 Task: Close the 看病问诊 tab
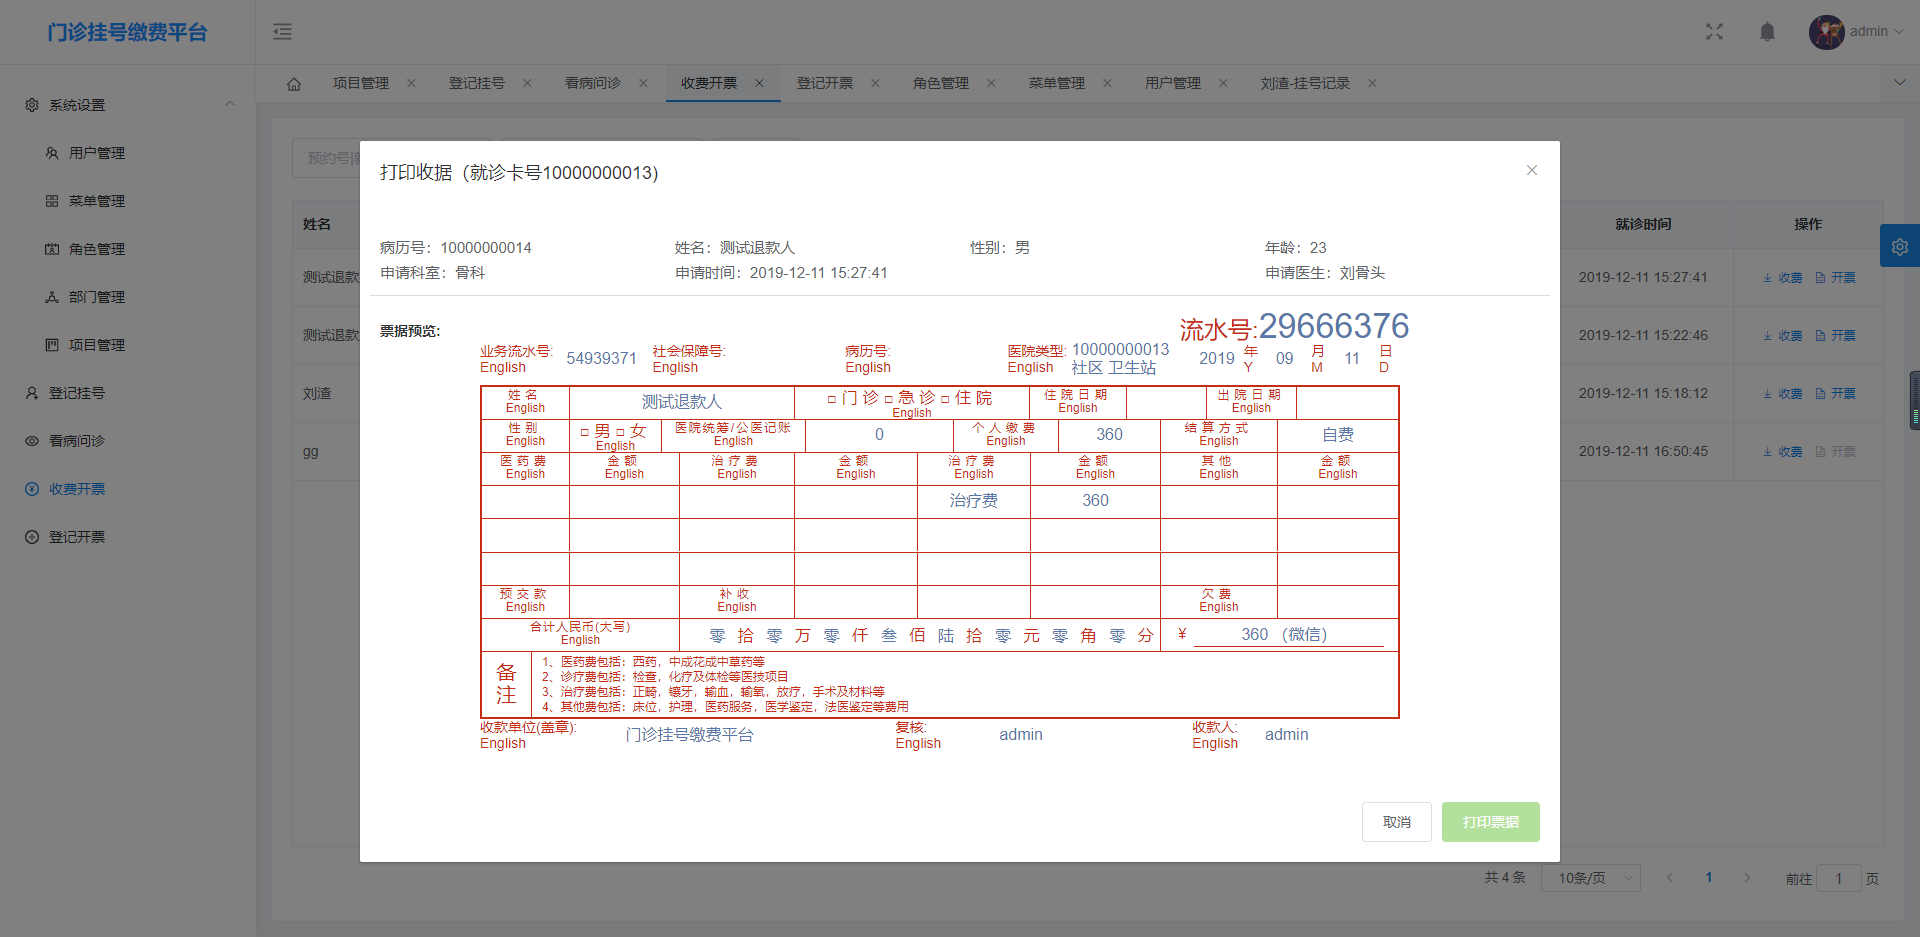point(643,83)
